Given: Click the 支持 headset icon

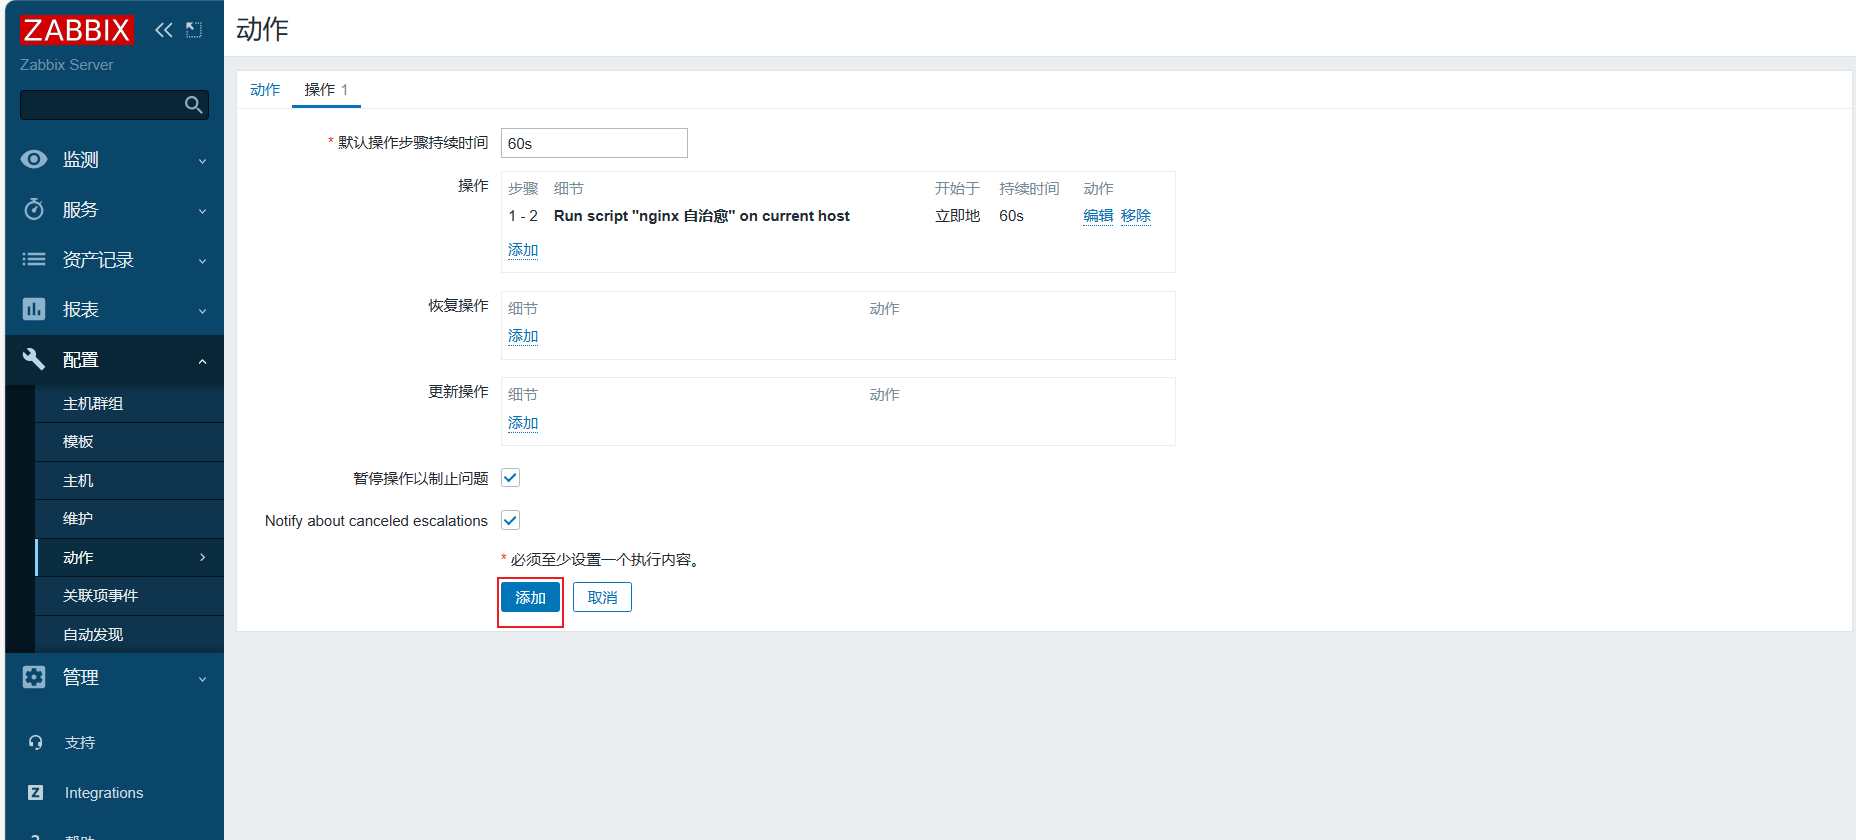Looking at the screenshot, I should pyautogui.click(x=36, y=743).
